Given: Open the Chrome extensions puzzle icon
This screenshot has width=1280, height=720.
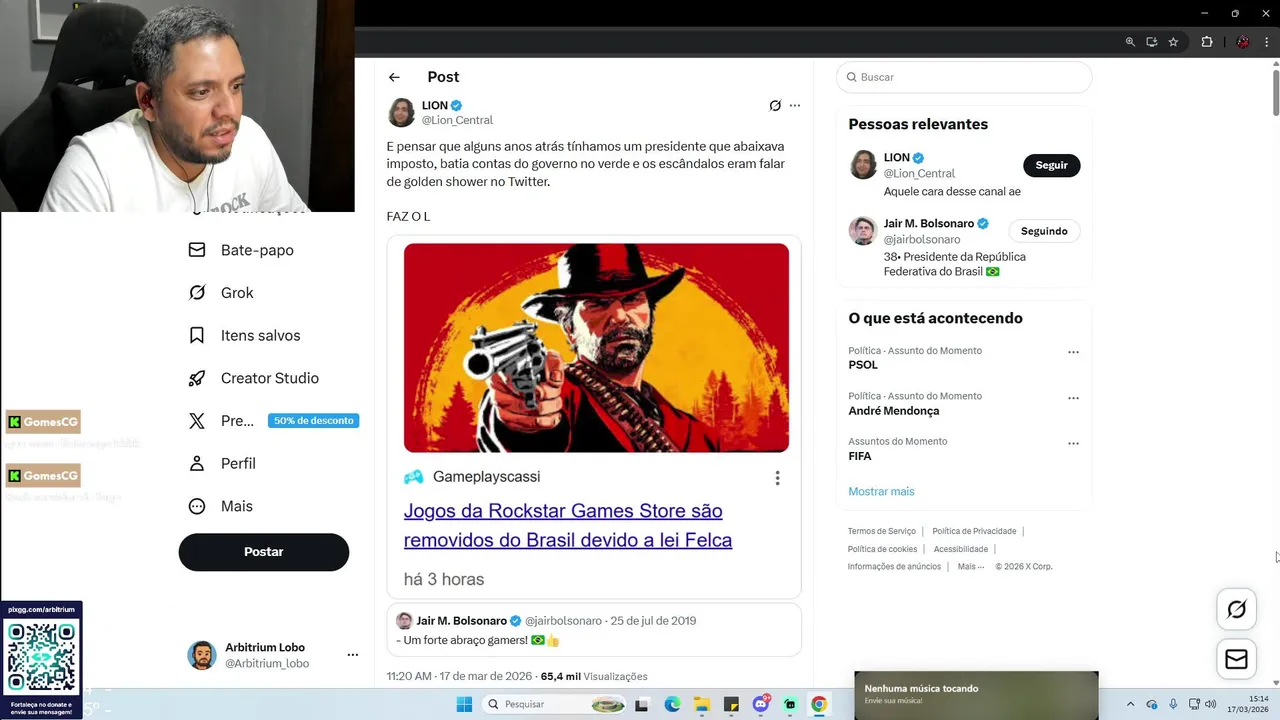Looking at the screenshot, I should coord(1207,42).
